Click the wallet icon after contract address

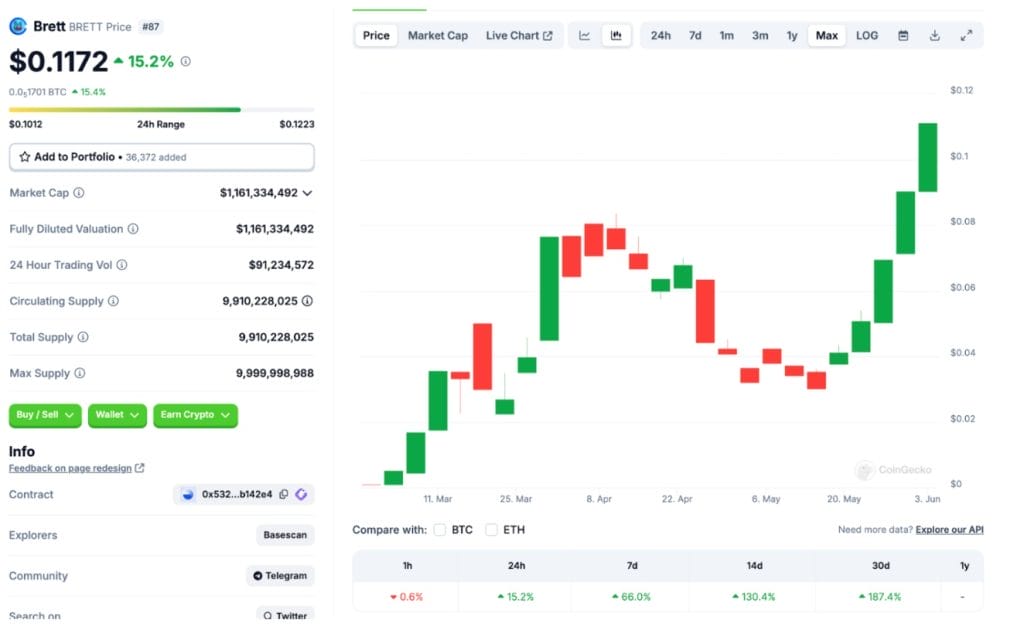click(x=301, y=495)
